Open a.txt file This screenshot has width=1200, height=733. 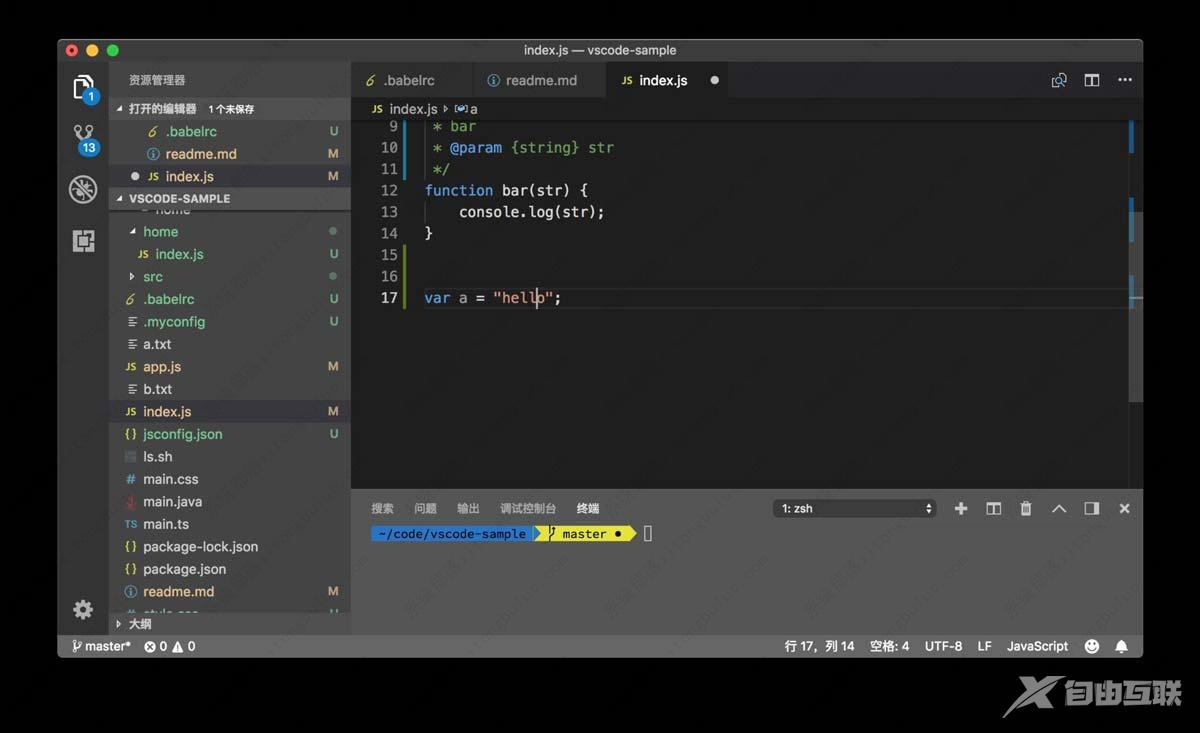229,344
